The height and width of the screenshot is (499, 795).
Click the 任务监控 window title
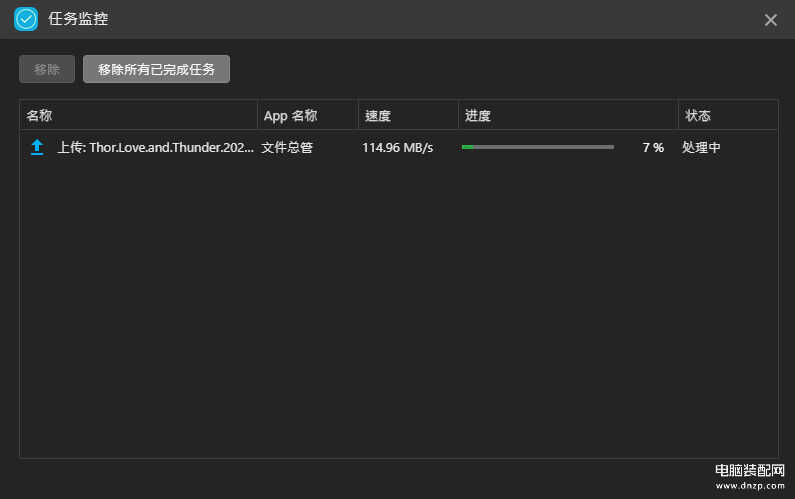click(x=78, y=19)
